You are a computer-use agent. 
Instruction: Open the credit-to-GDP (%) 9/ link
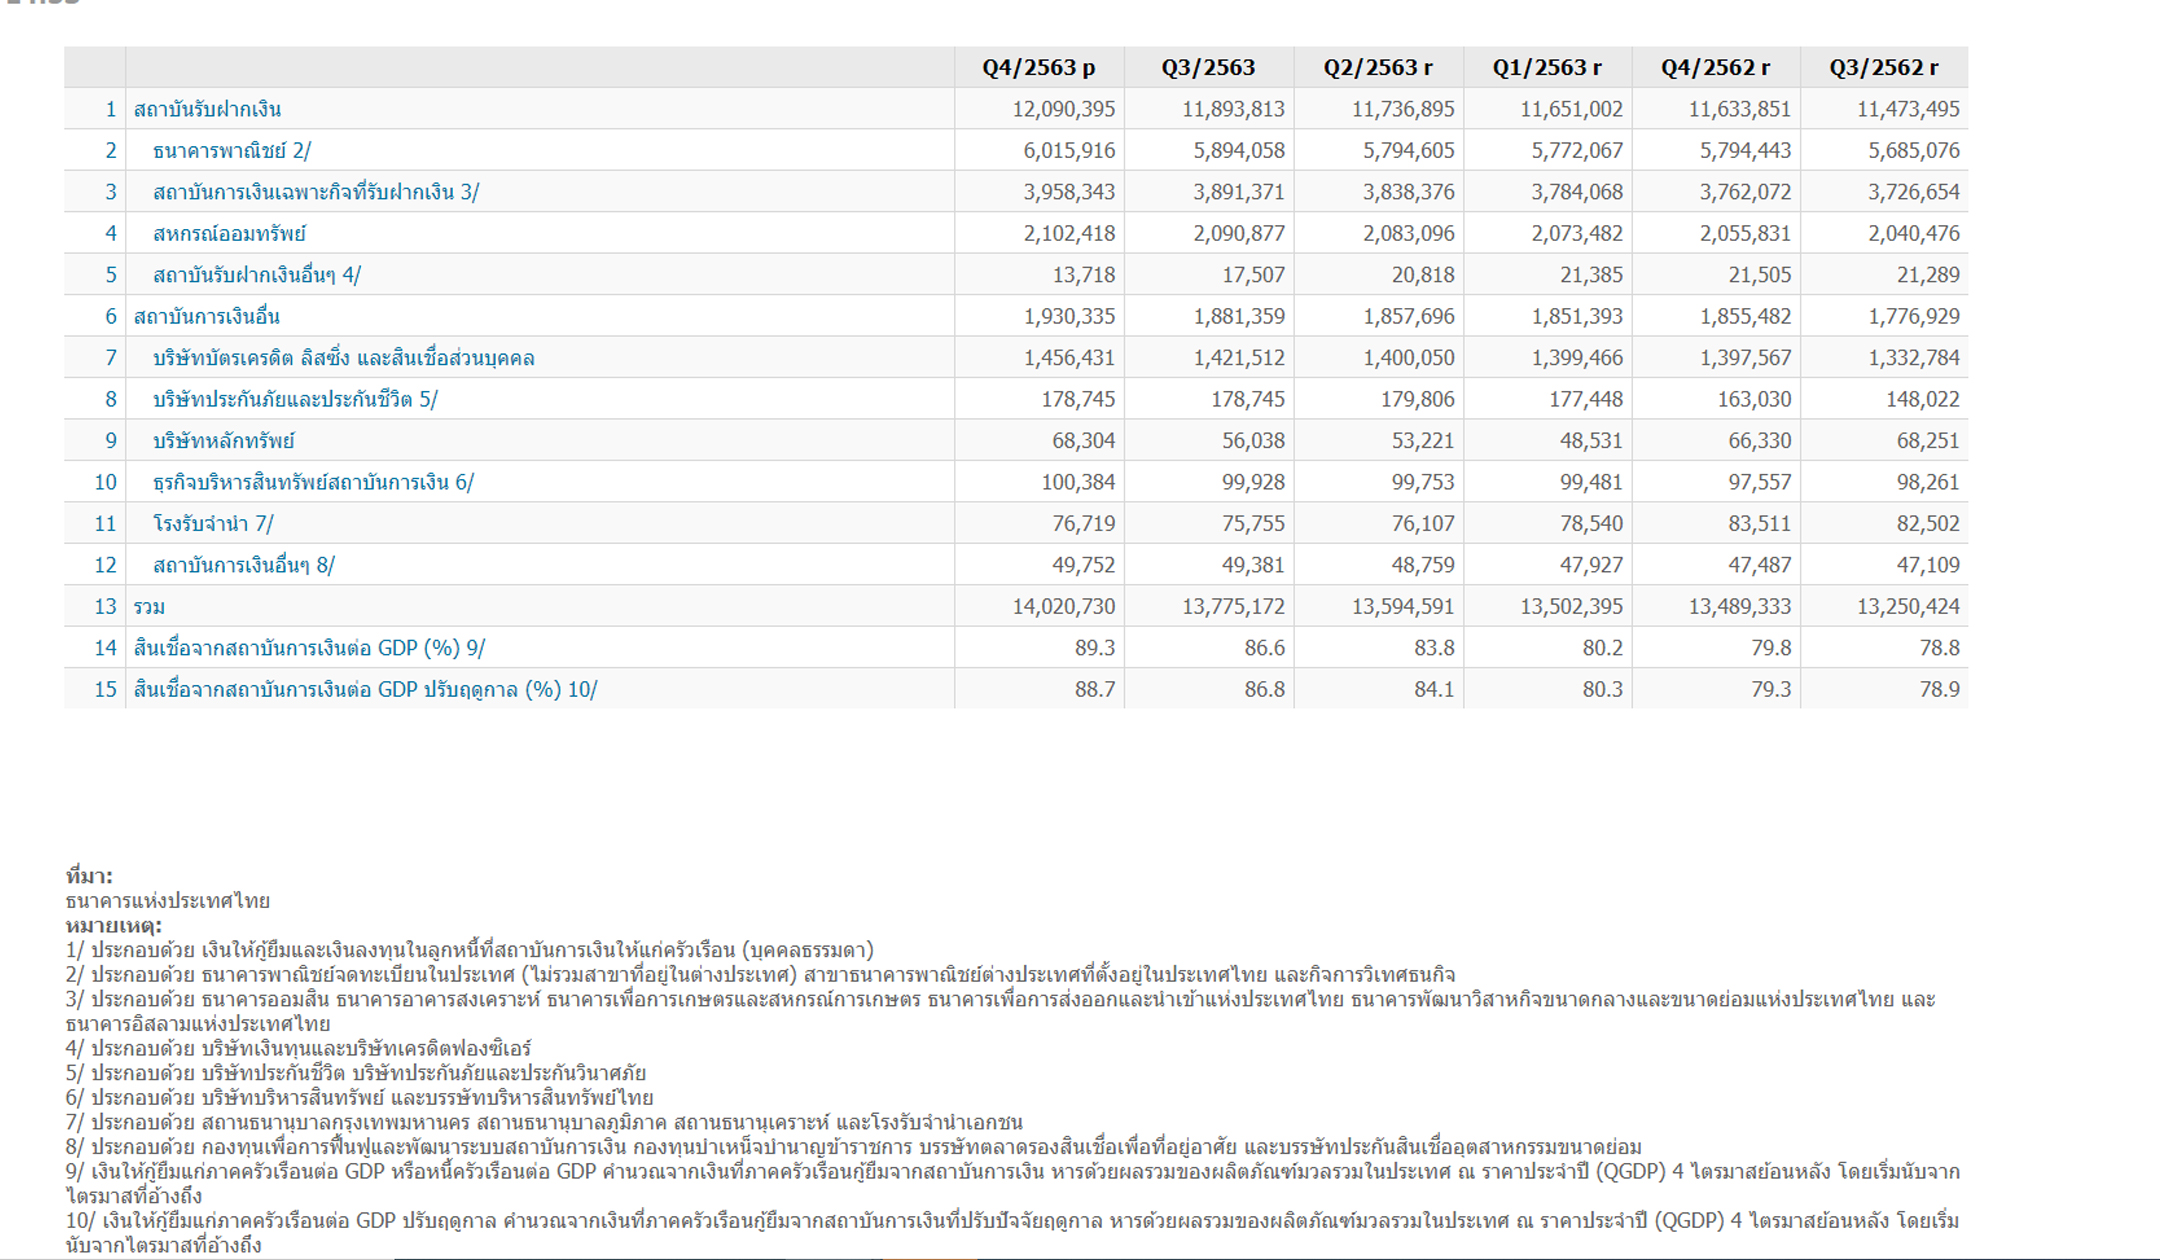tap(309, 649)
